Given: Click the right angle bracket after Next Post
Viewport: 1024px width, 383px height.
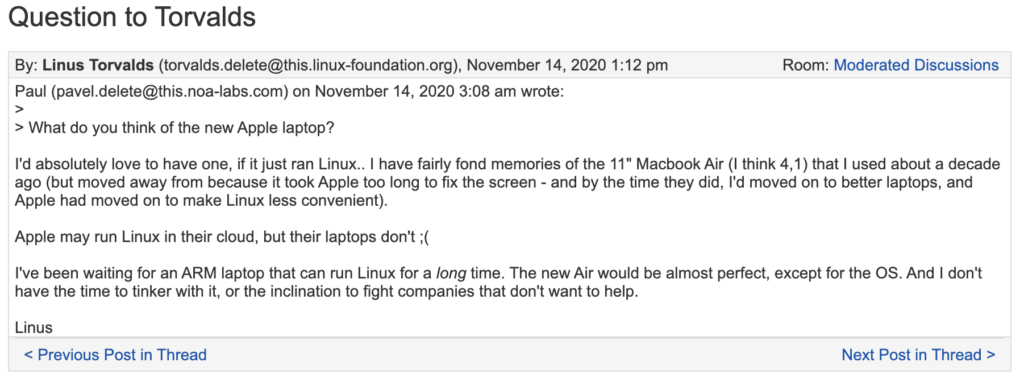Looking at the screenshot, I should 991,355.
